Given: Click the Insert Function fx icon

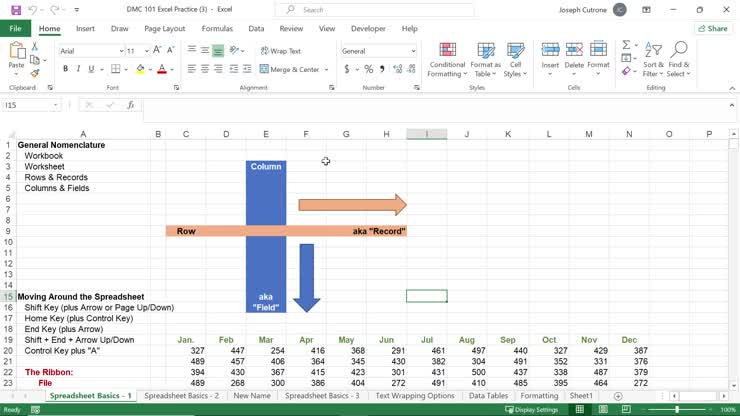Looking at the screenshot, I should 131,105.
